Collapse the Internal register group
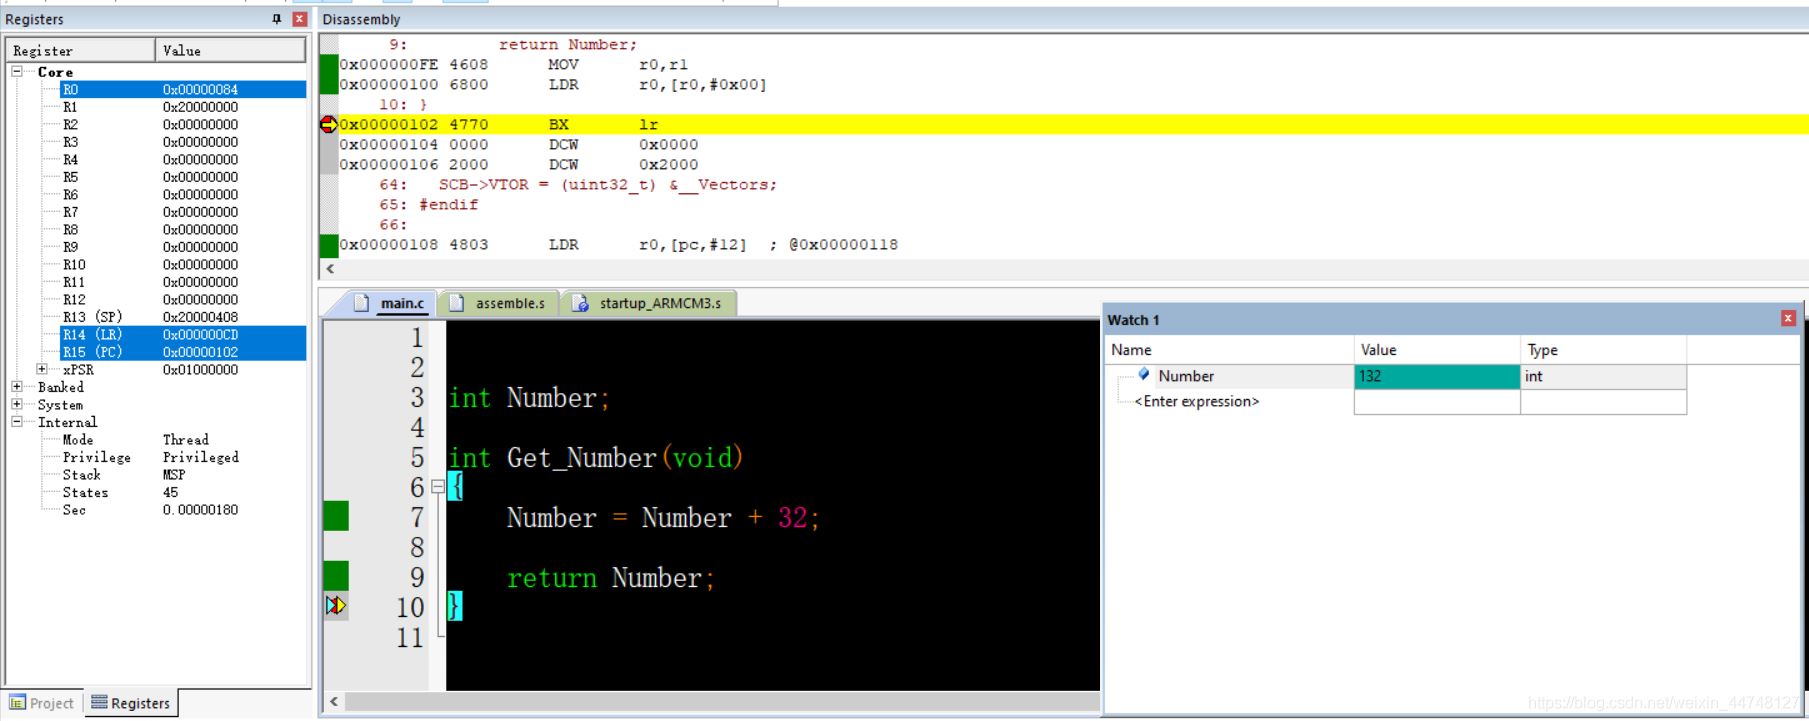 coord(17,422)
